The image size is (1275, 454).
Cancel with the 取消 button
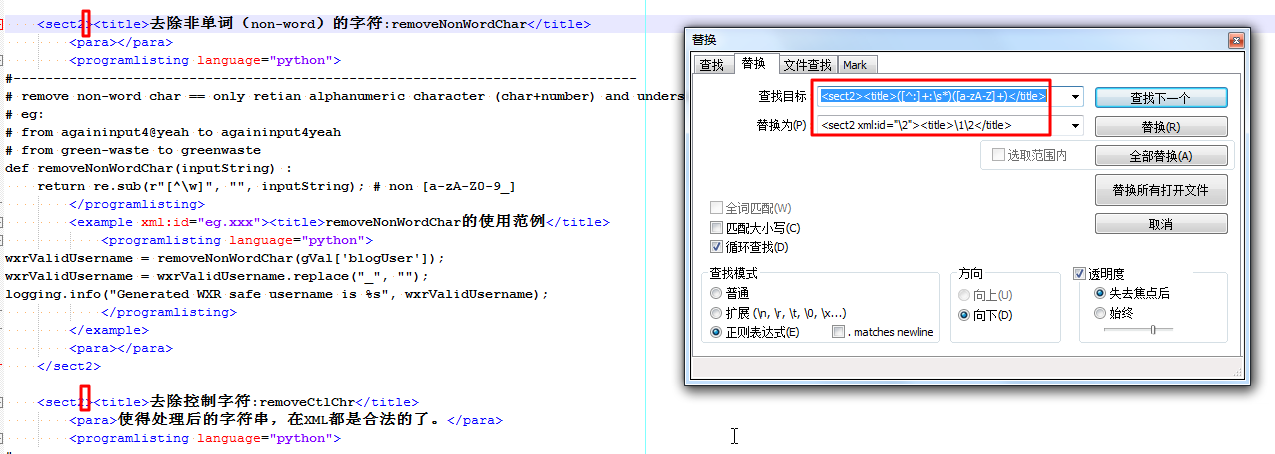(1160, 224)
